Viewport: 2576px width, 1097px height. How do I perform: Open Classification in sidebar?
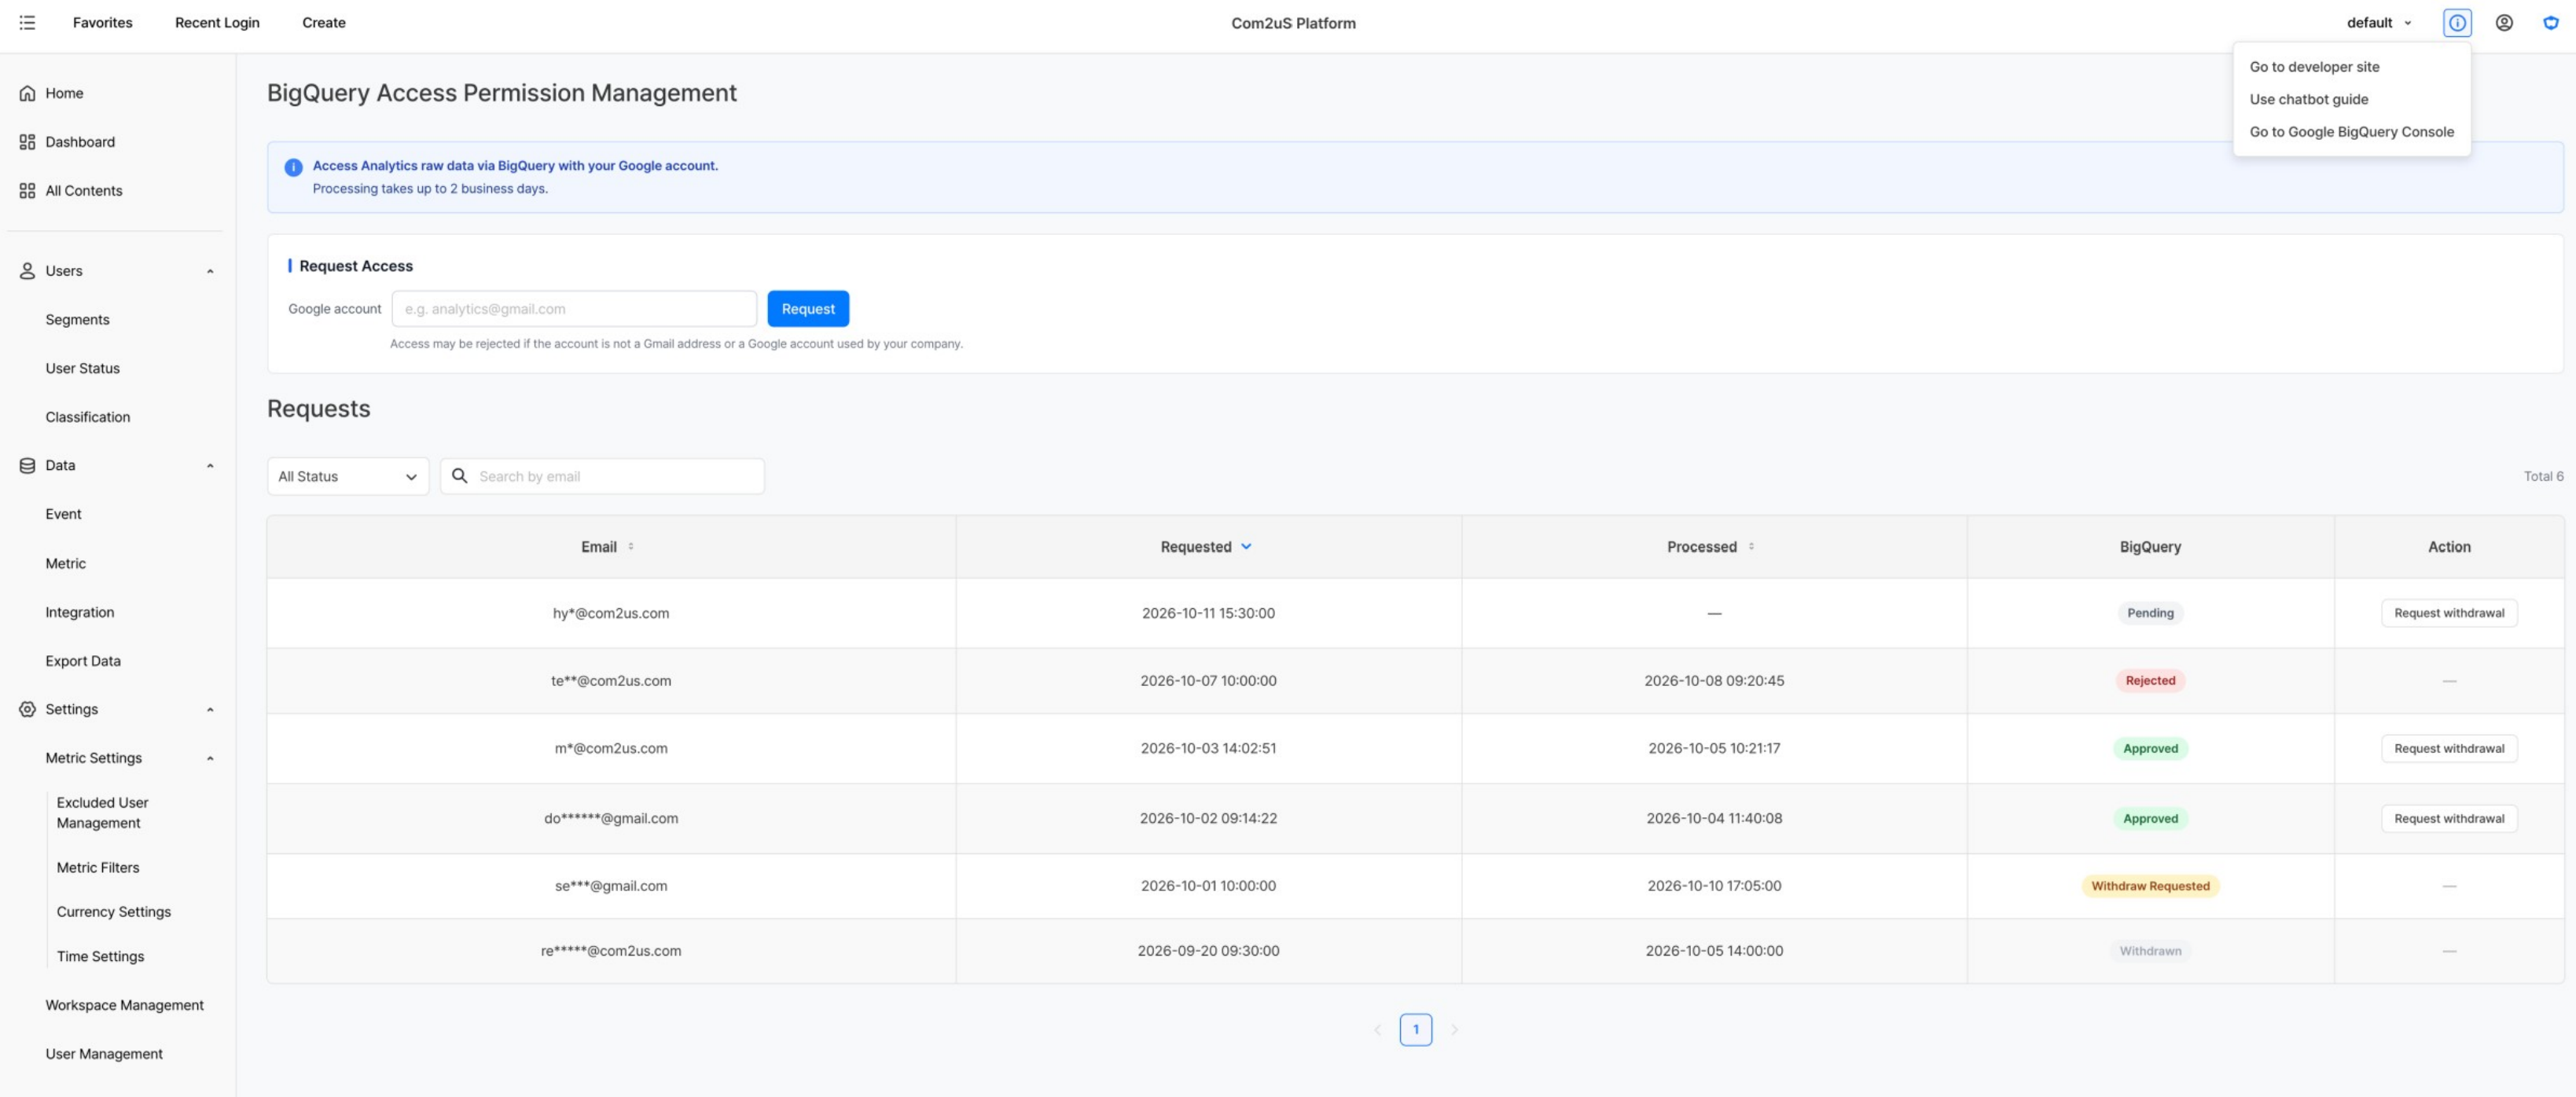click(87, 417)
